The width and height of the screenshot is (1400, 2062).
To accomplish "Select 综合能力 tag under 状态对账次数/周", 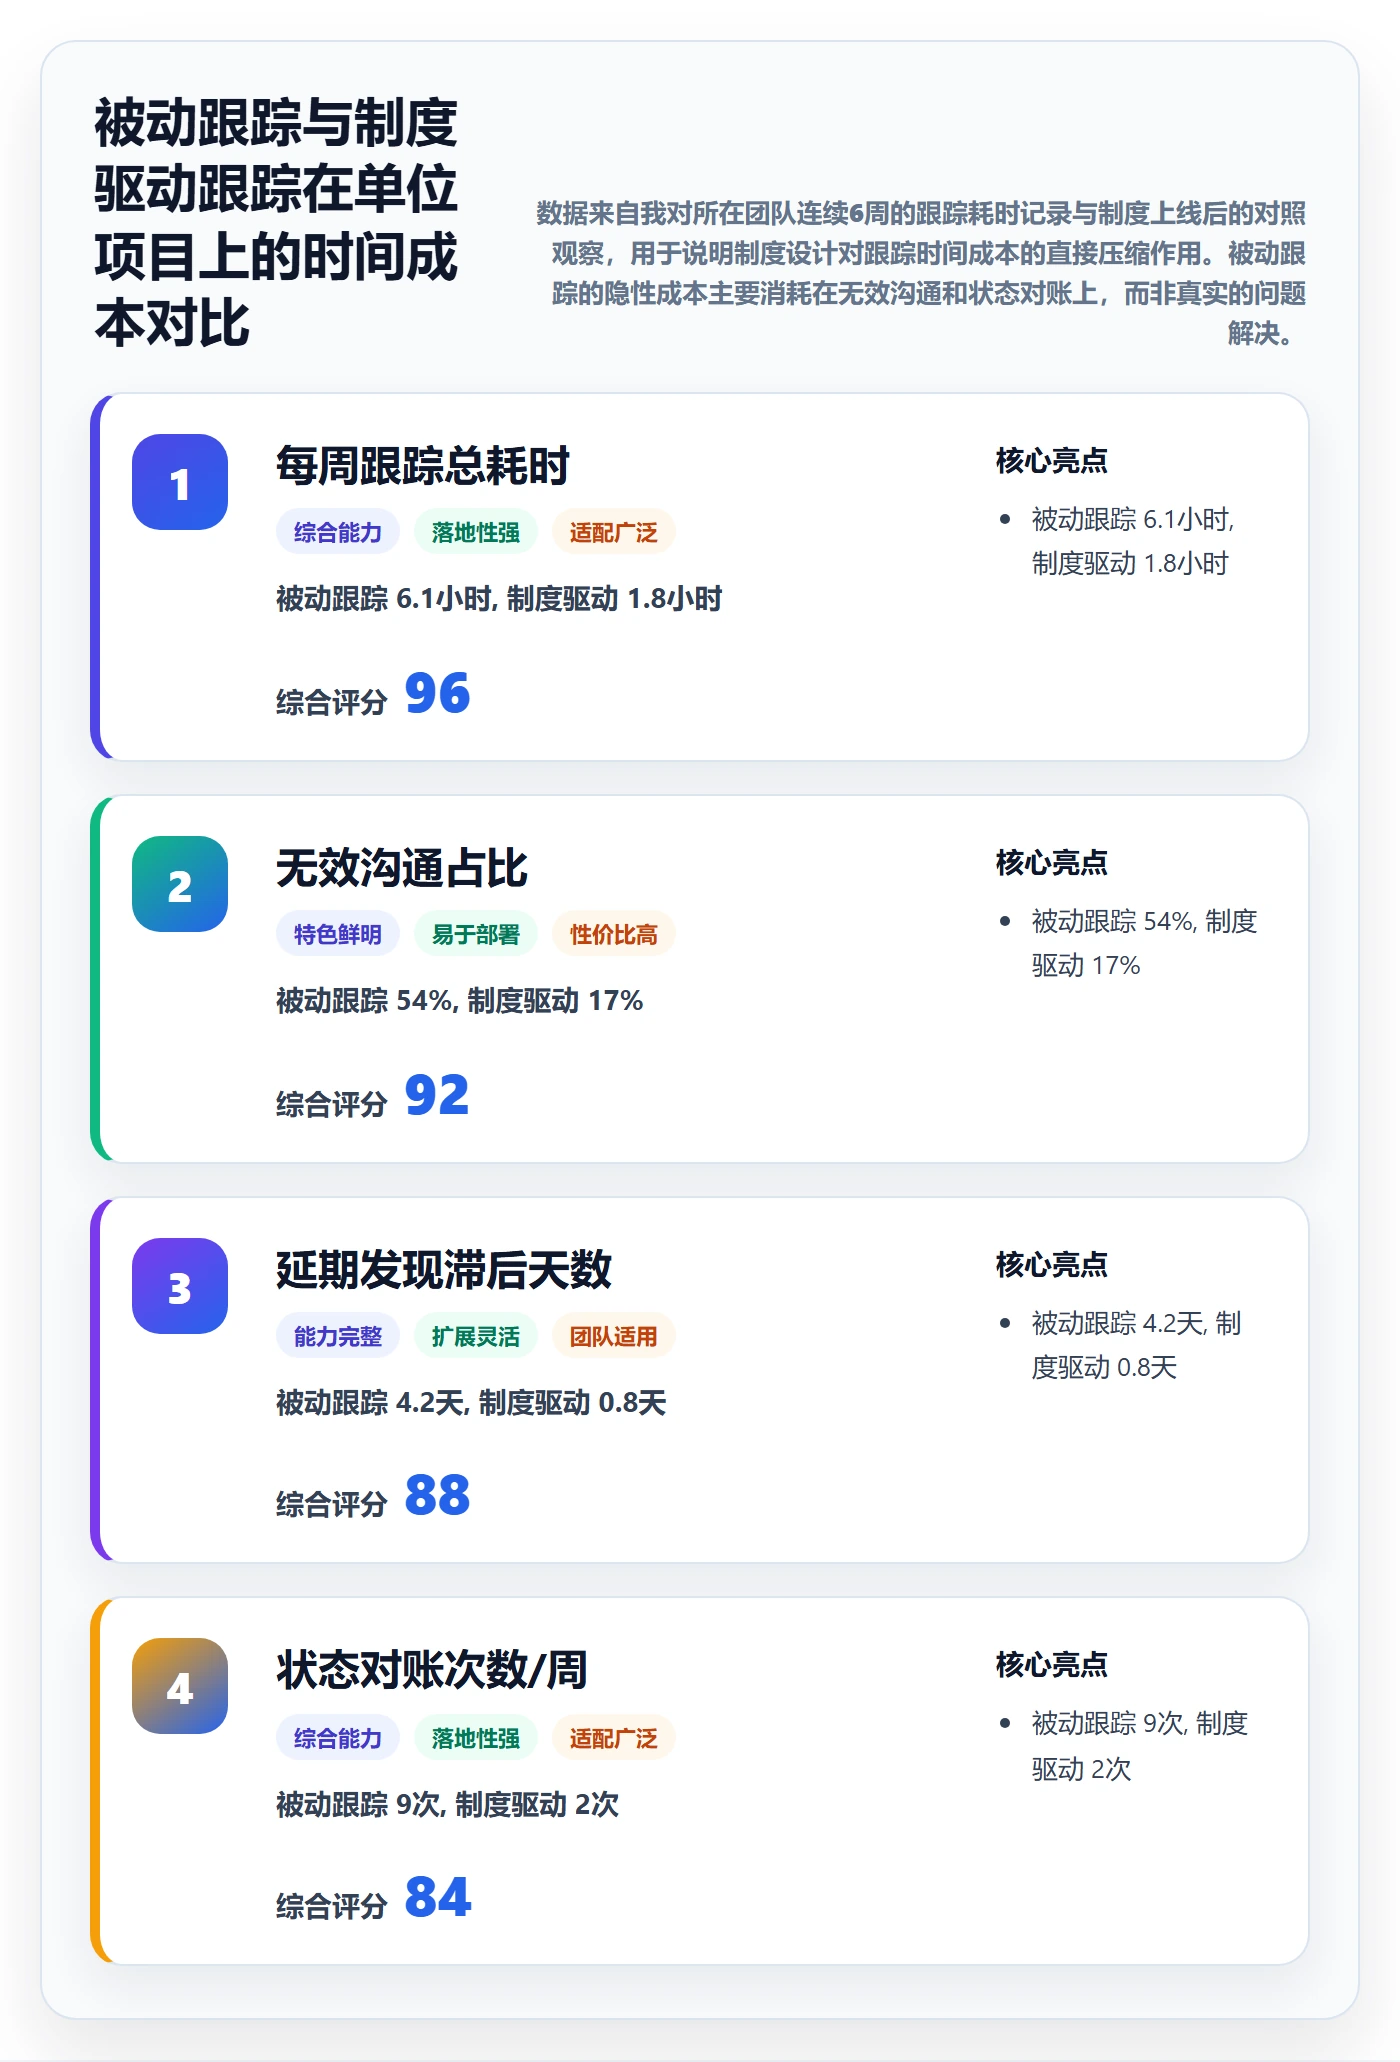I will 338,1738.
